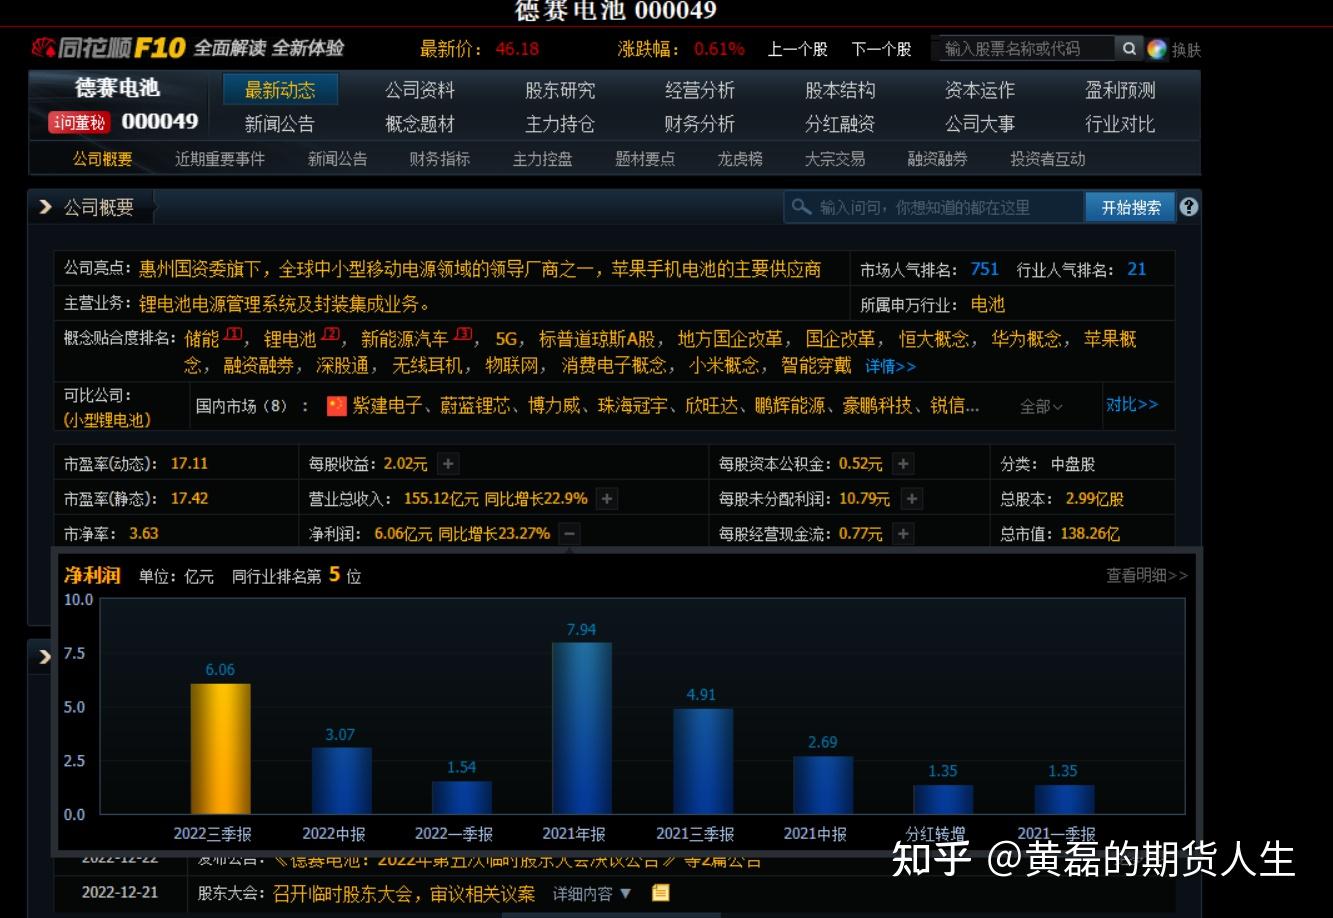Select 大宗交易 sub-tab
Viewport: 1333px width, 918px height.
pyautogui.click(x=835, y=159)
